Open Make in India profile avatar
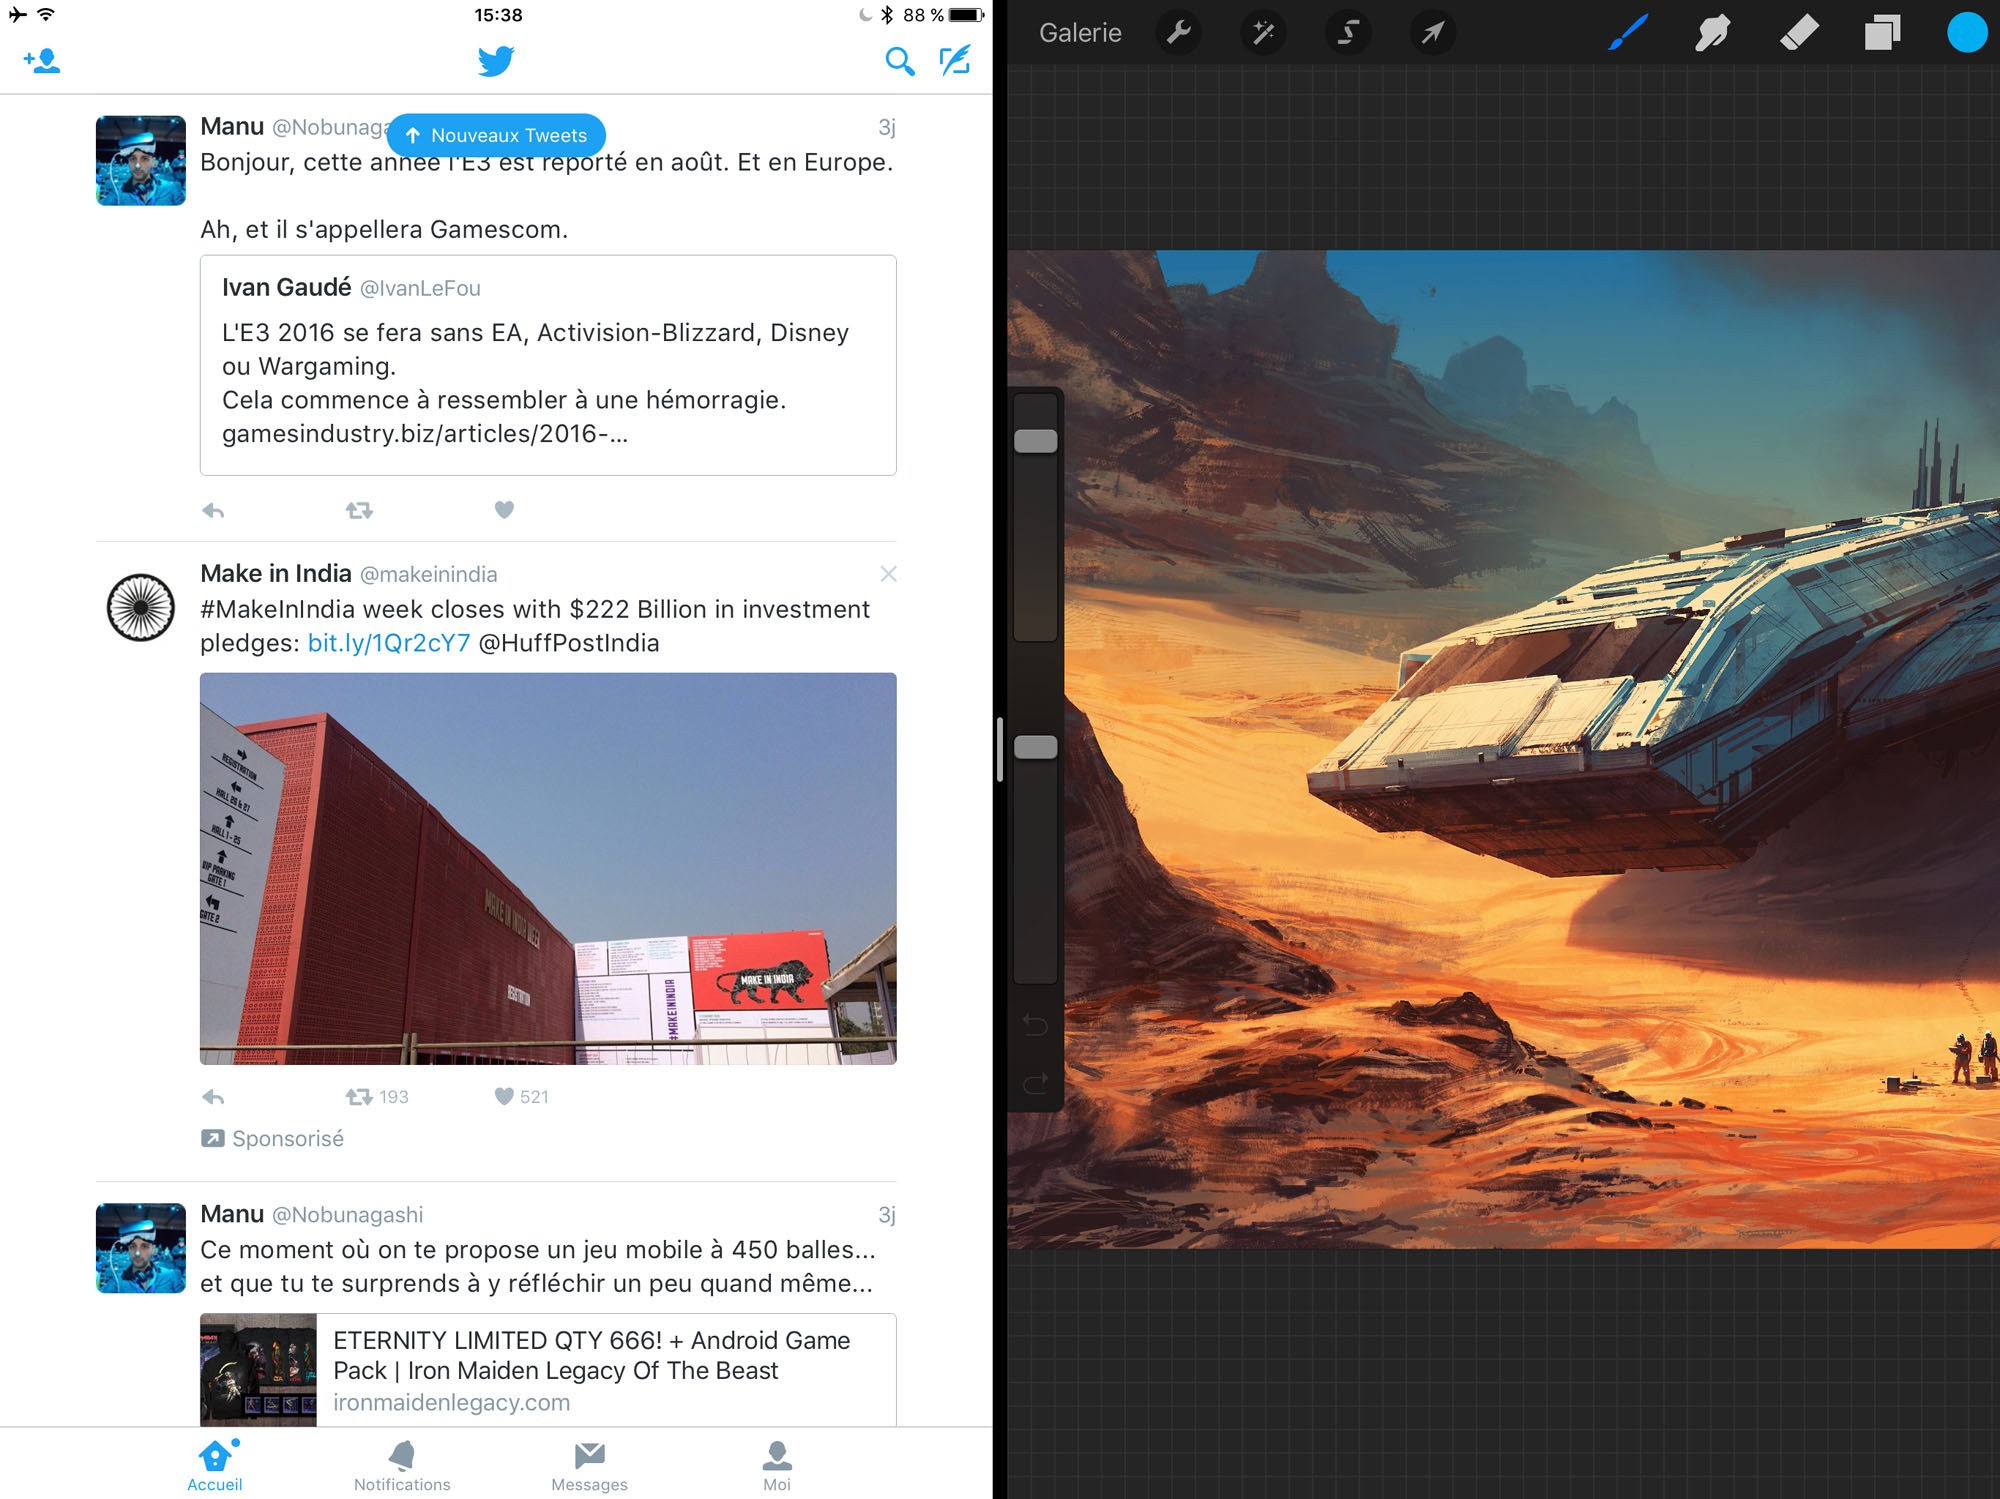Viewport: 2000px width, 1499px height. [141, 607]
